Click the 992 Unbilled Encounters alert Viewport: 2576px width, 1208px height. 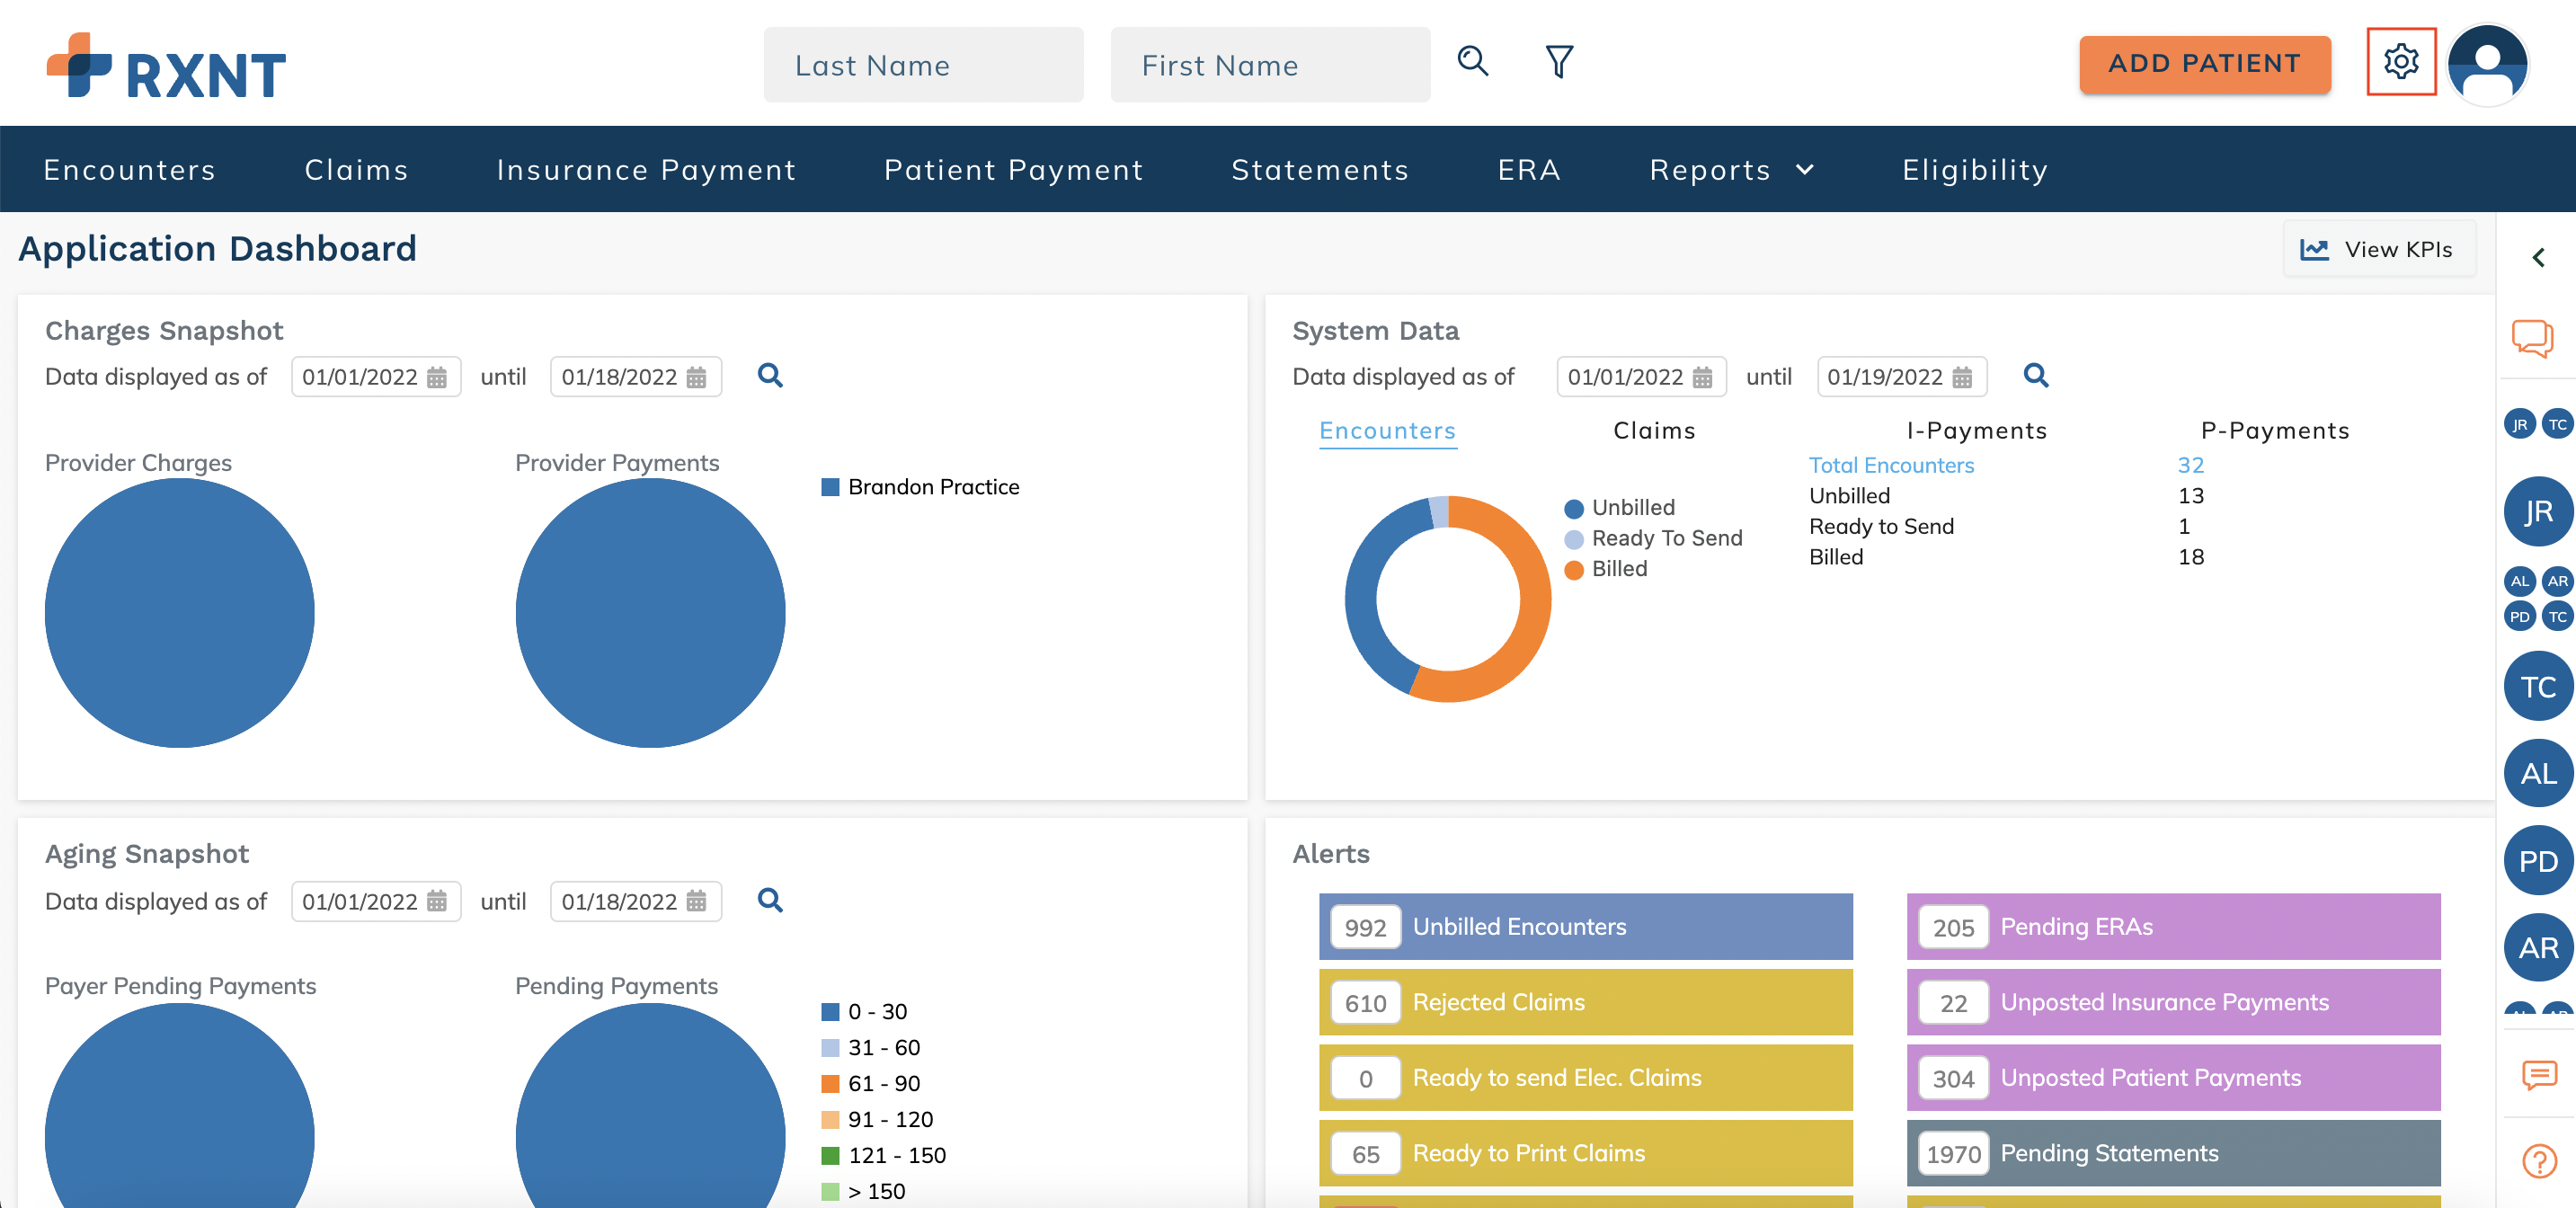(1588, 925)
